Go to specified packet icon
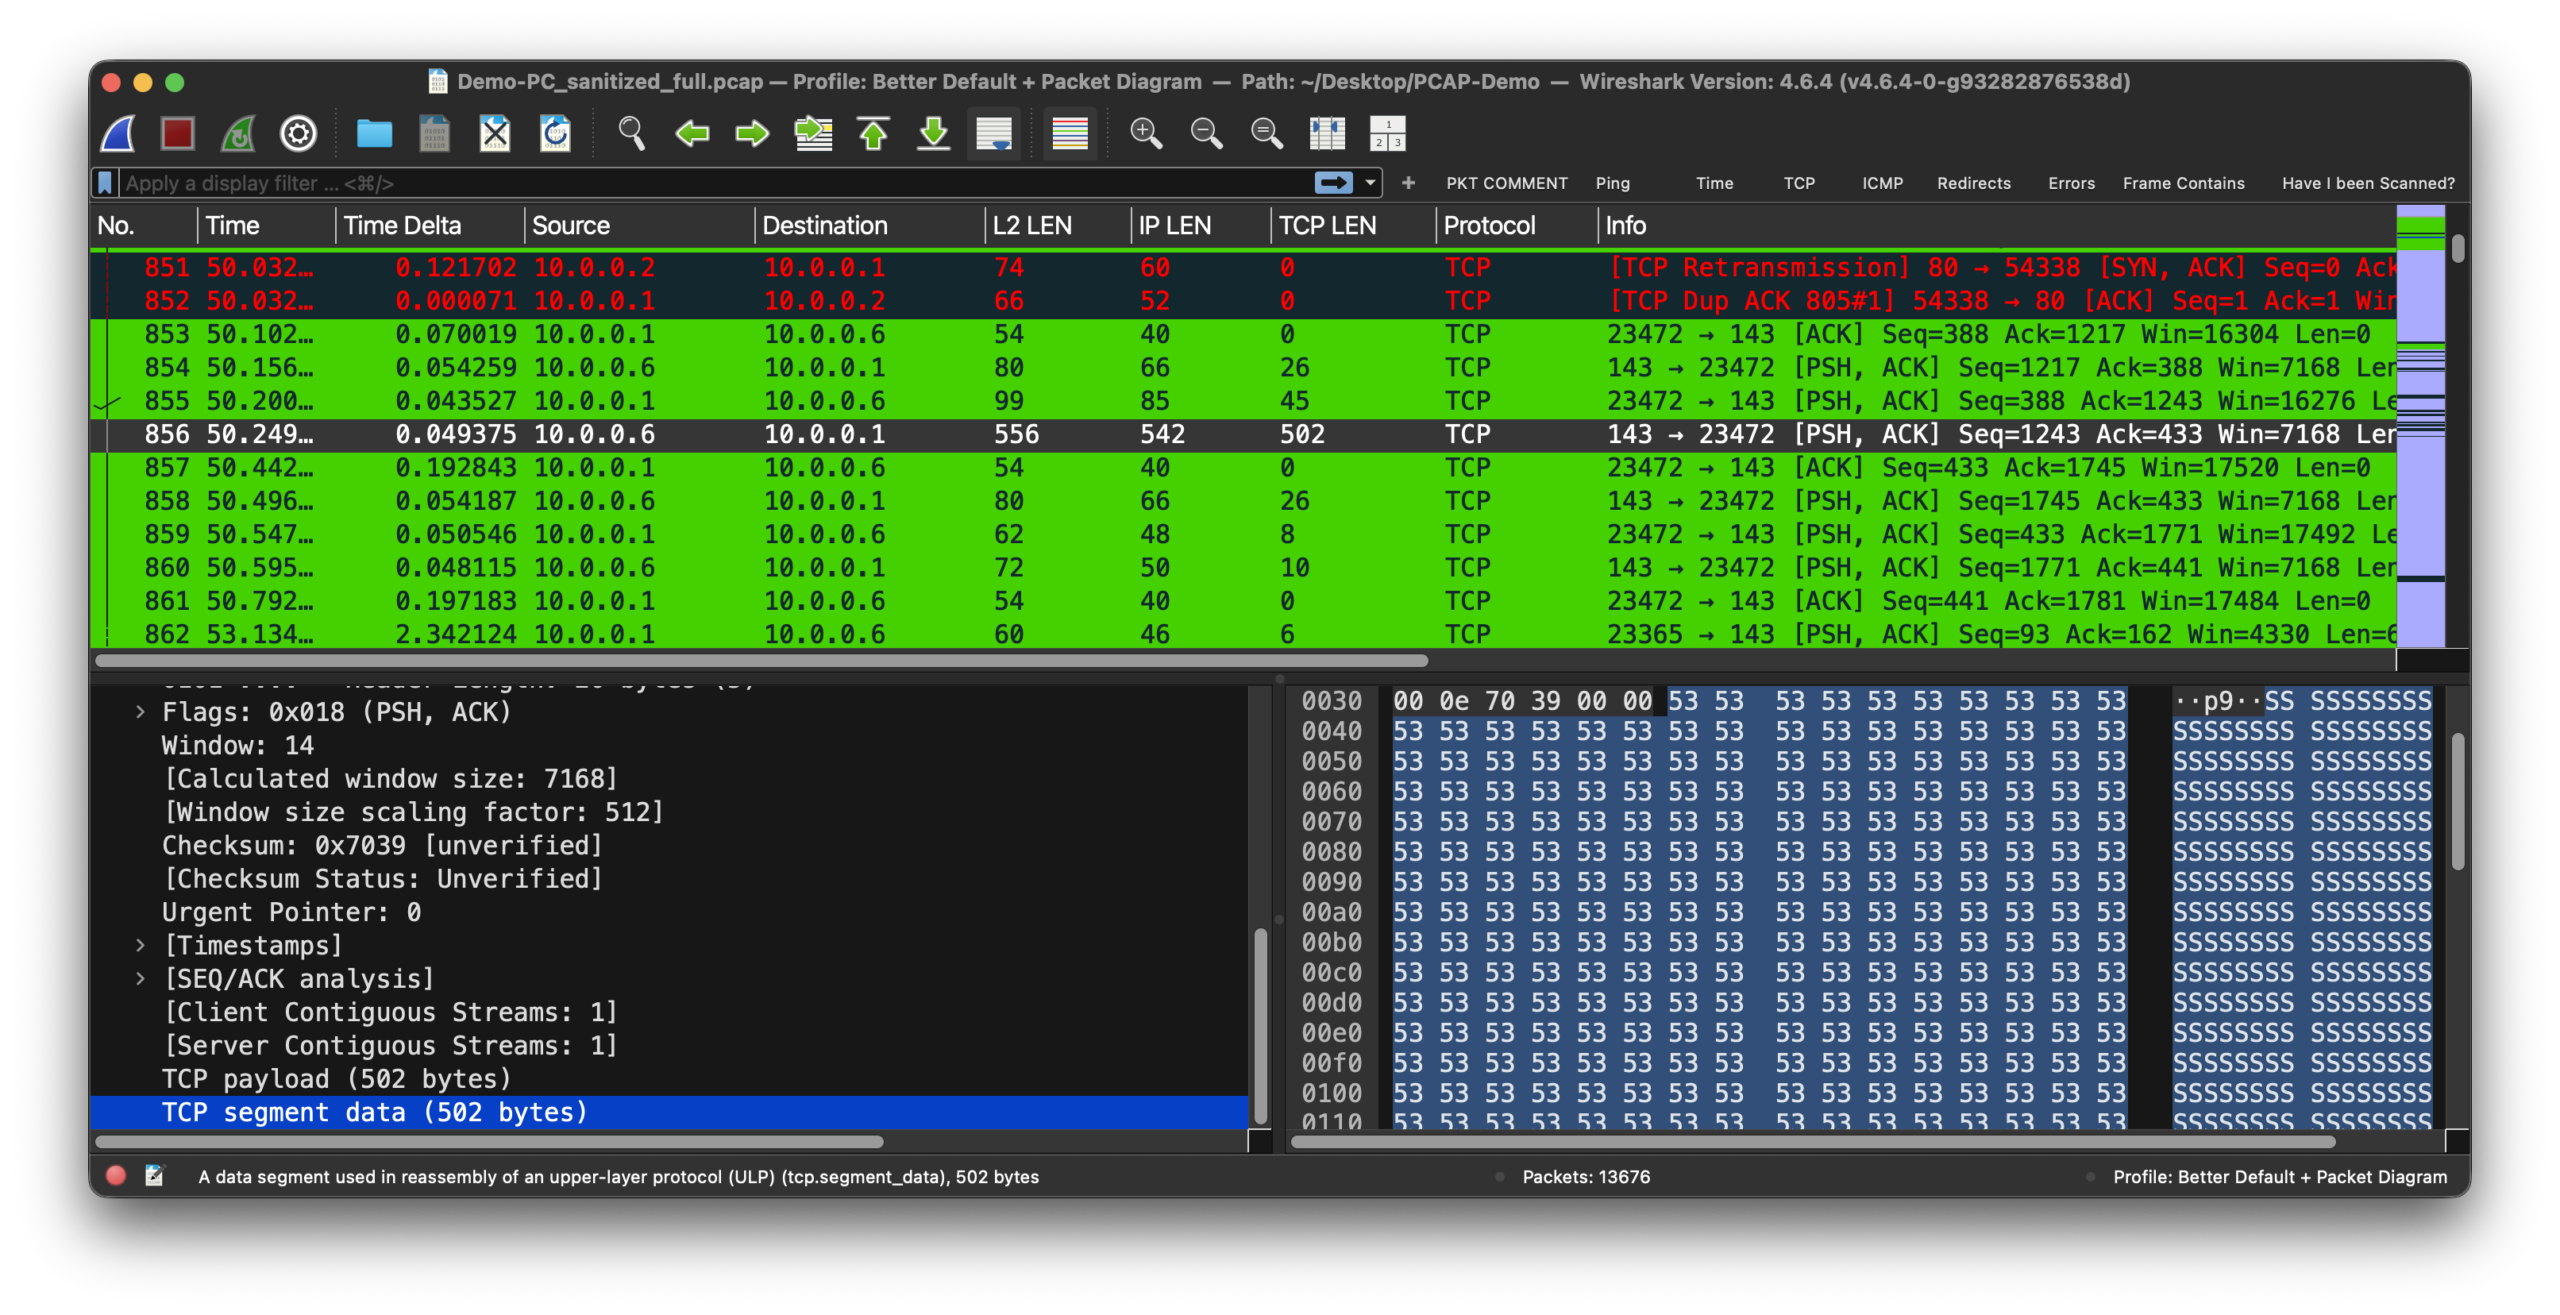2560x1315 pixels. pyautogui.click(x=813, y=133)
